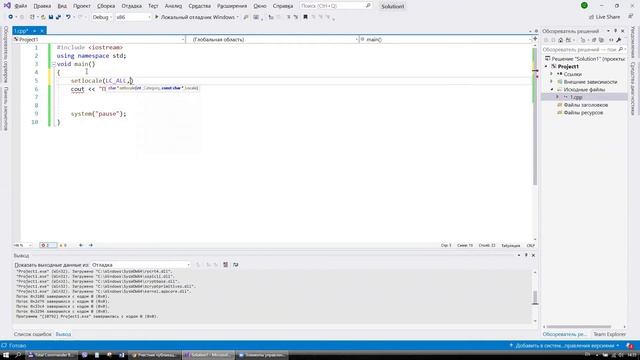640x360 pixels.
Task: Open the Проект menu
Action: (82, 6)
